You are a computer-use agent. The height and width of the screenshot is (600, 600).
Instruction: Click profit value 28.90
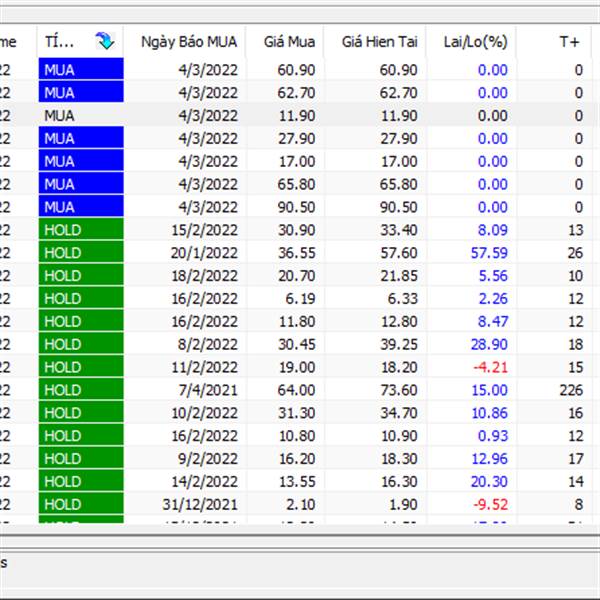pos(489,344)
